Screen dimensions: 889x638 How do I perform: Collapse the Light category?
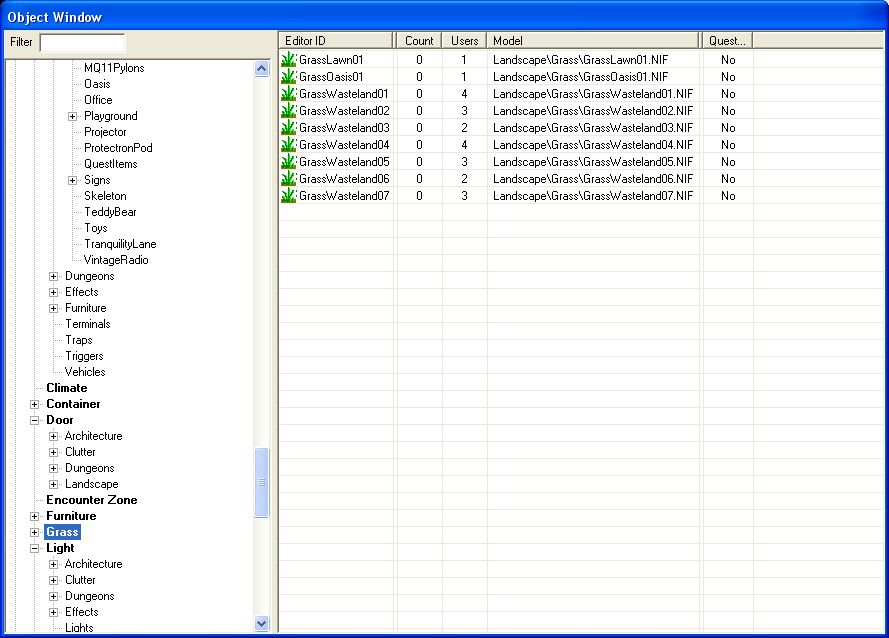tap(35, 548)
